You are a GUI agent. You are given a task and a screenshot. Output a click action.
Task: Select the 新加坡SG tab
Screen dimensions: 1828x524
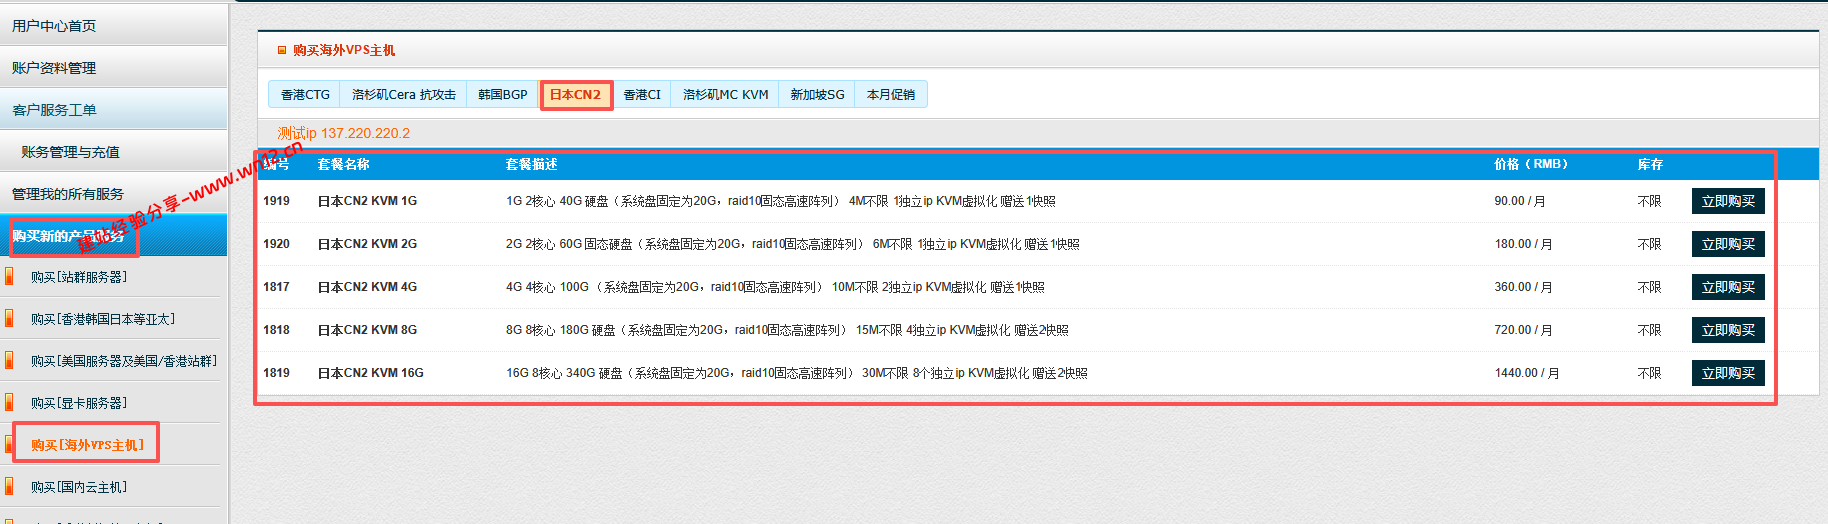click(817, 95)
